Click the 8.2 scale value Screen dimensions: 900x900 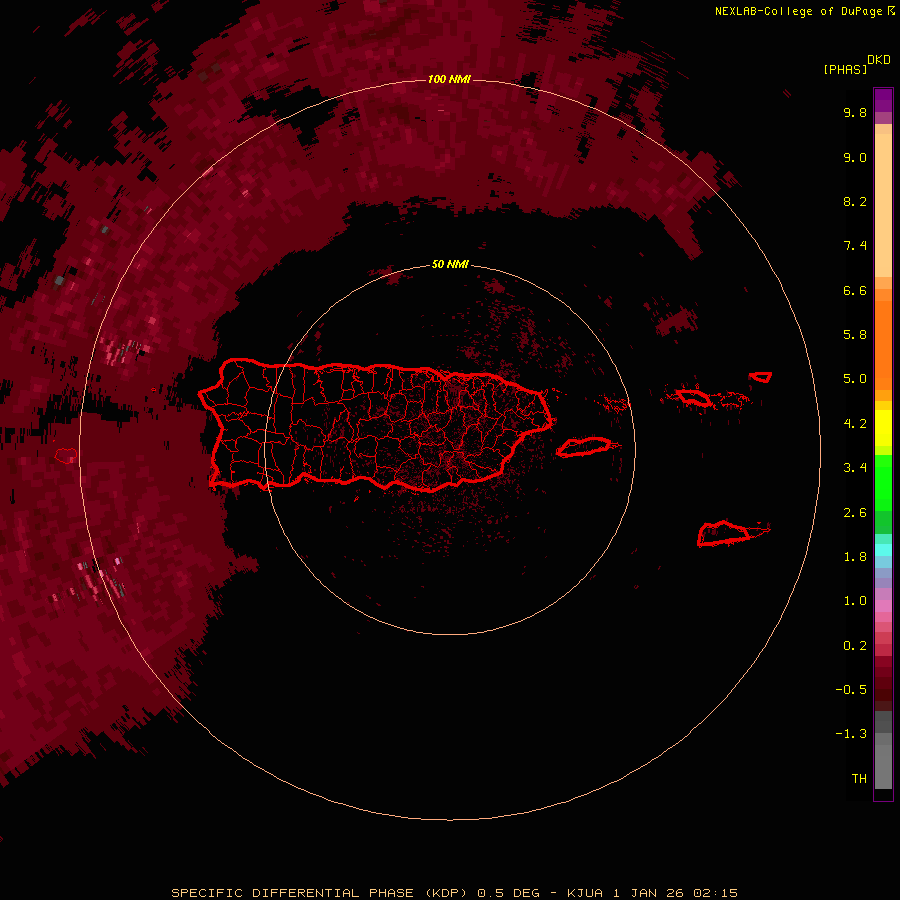pos(855,201)
